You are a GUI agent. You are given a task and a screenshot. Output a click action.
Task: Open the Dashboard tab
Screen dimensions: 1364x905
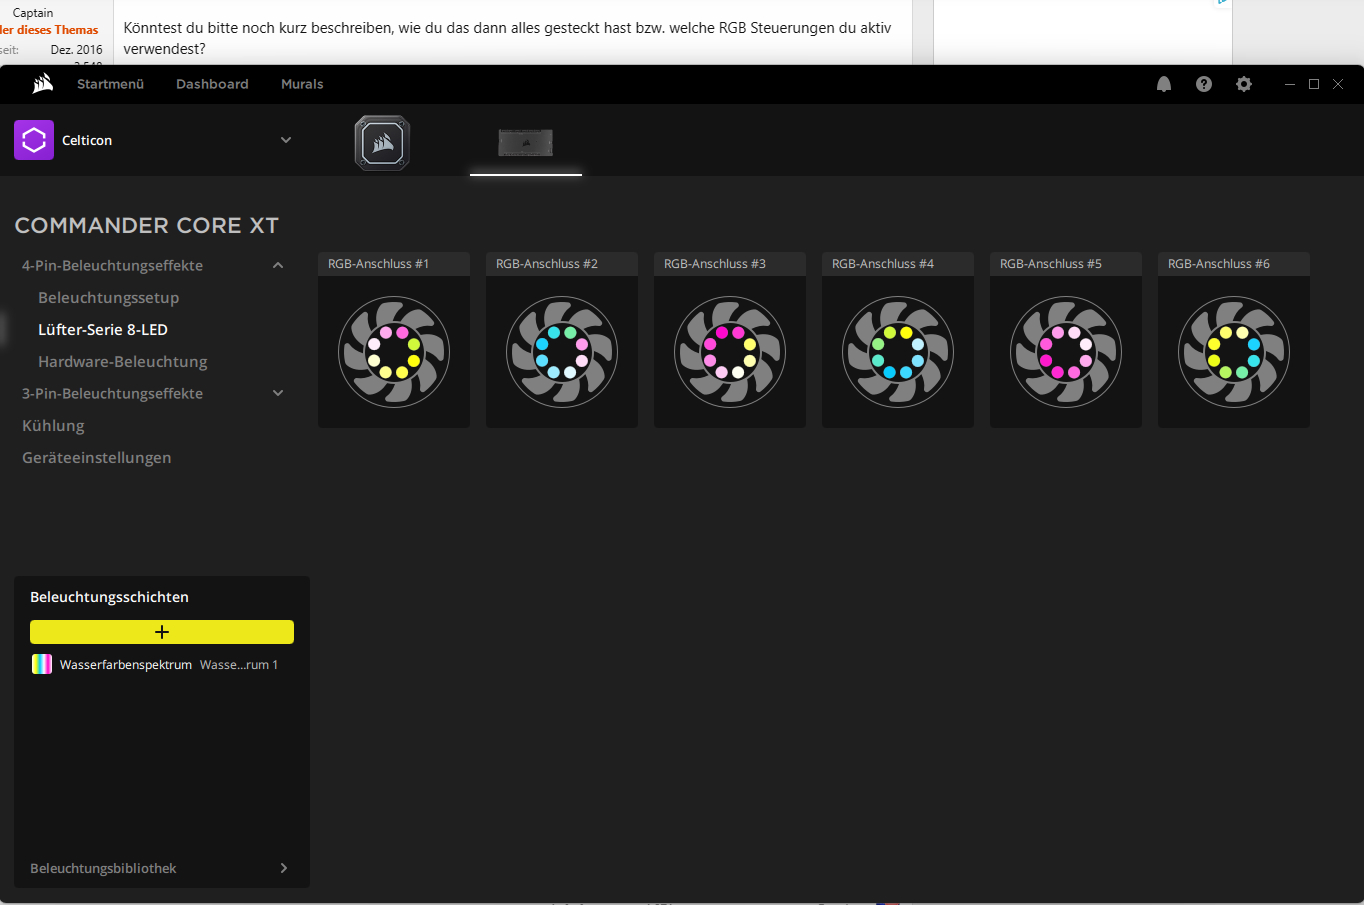tap(212, 84)
